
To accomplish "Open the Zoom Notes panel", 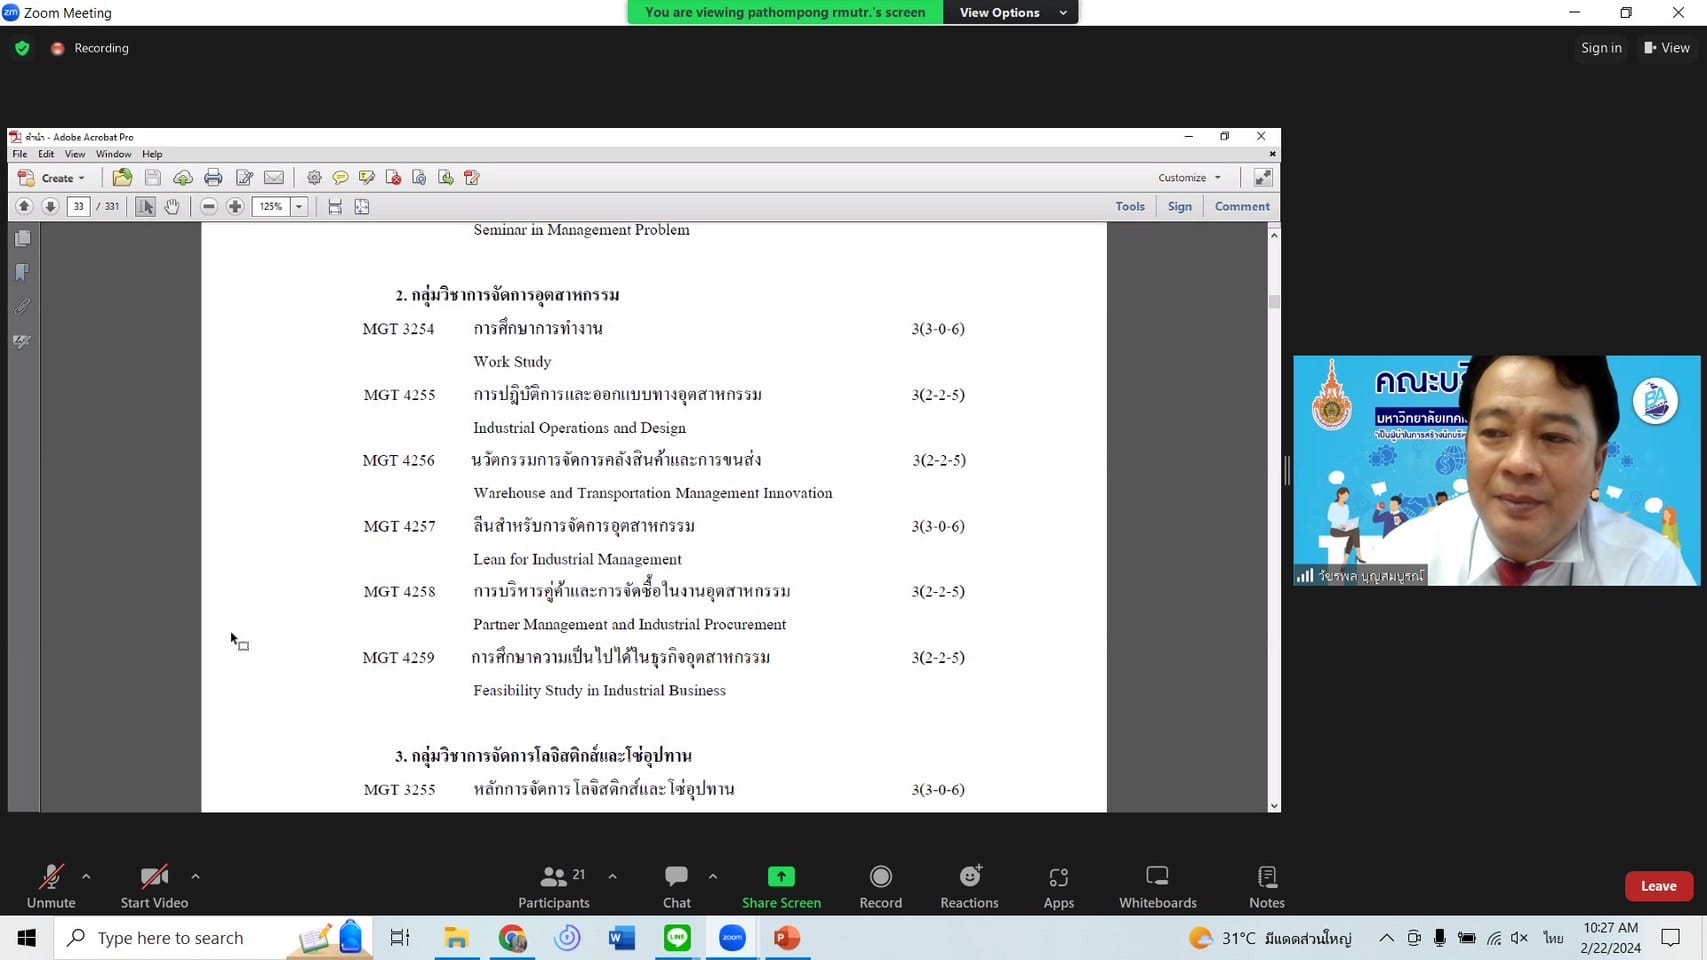I will pos(1266,878).
